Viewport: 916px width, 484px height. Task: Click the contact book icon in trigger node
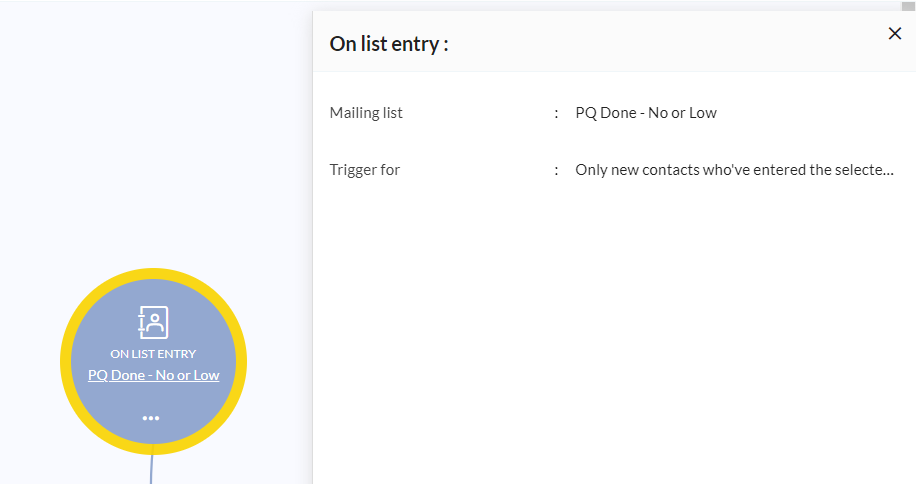pyautogui.click(x=153, y=322)
